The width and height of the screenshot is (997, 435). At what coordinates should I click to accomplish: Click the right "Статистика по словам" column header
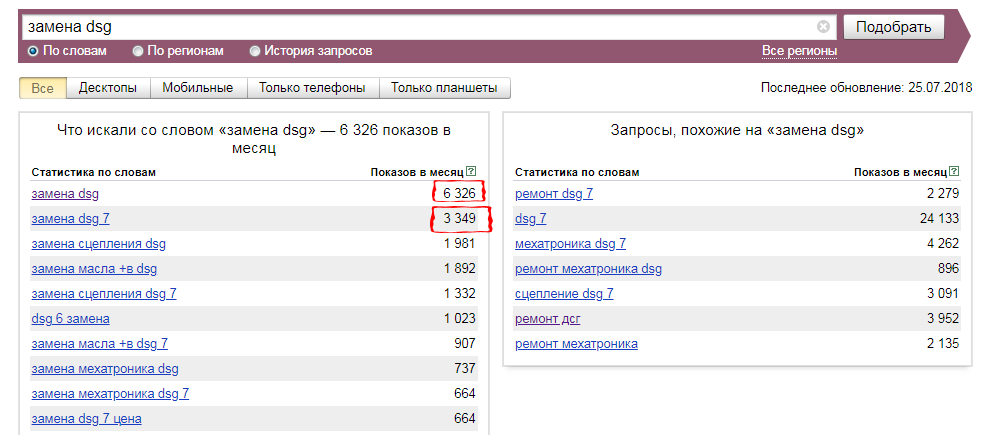577,172
